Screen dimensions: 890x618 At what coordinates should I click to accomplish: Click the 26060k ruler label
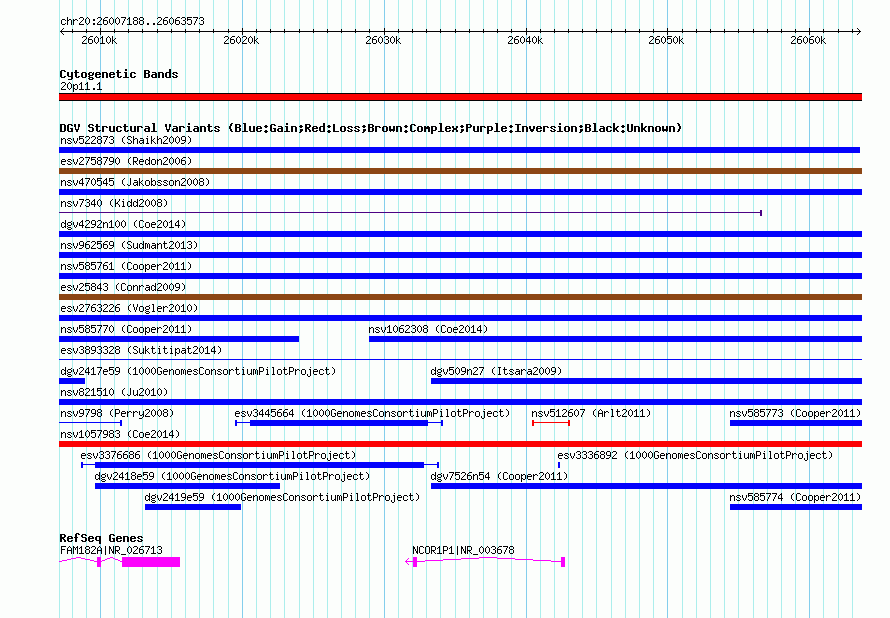(x=808, y=40)
